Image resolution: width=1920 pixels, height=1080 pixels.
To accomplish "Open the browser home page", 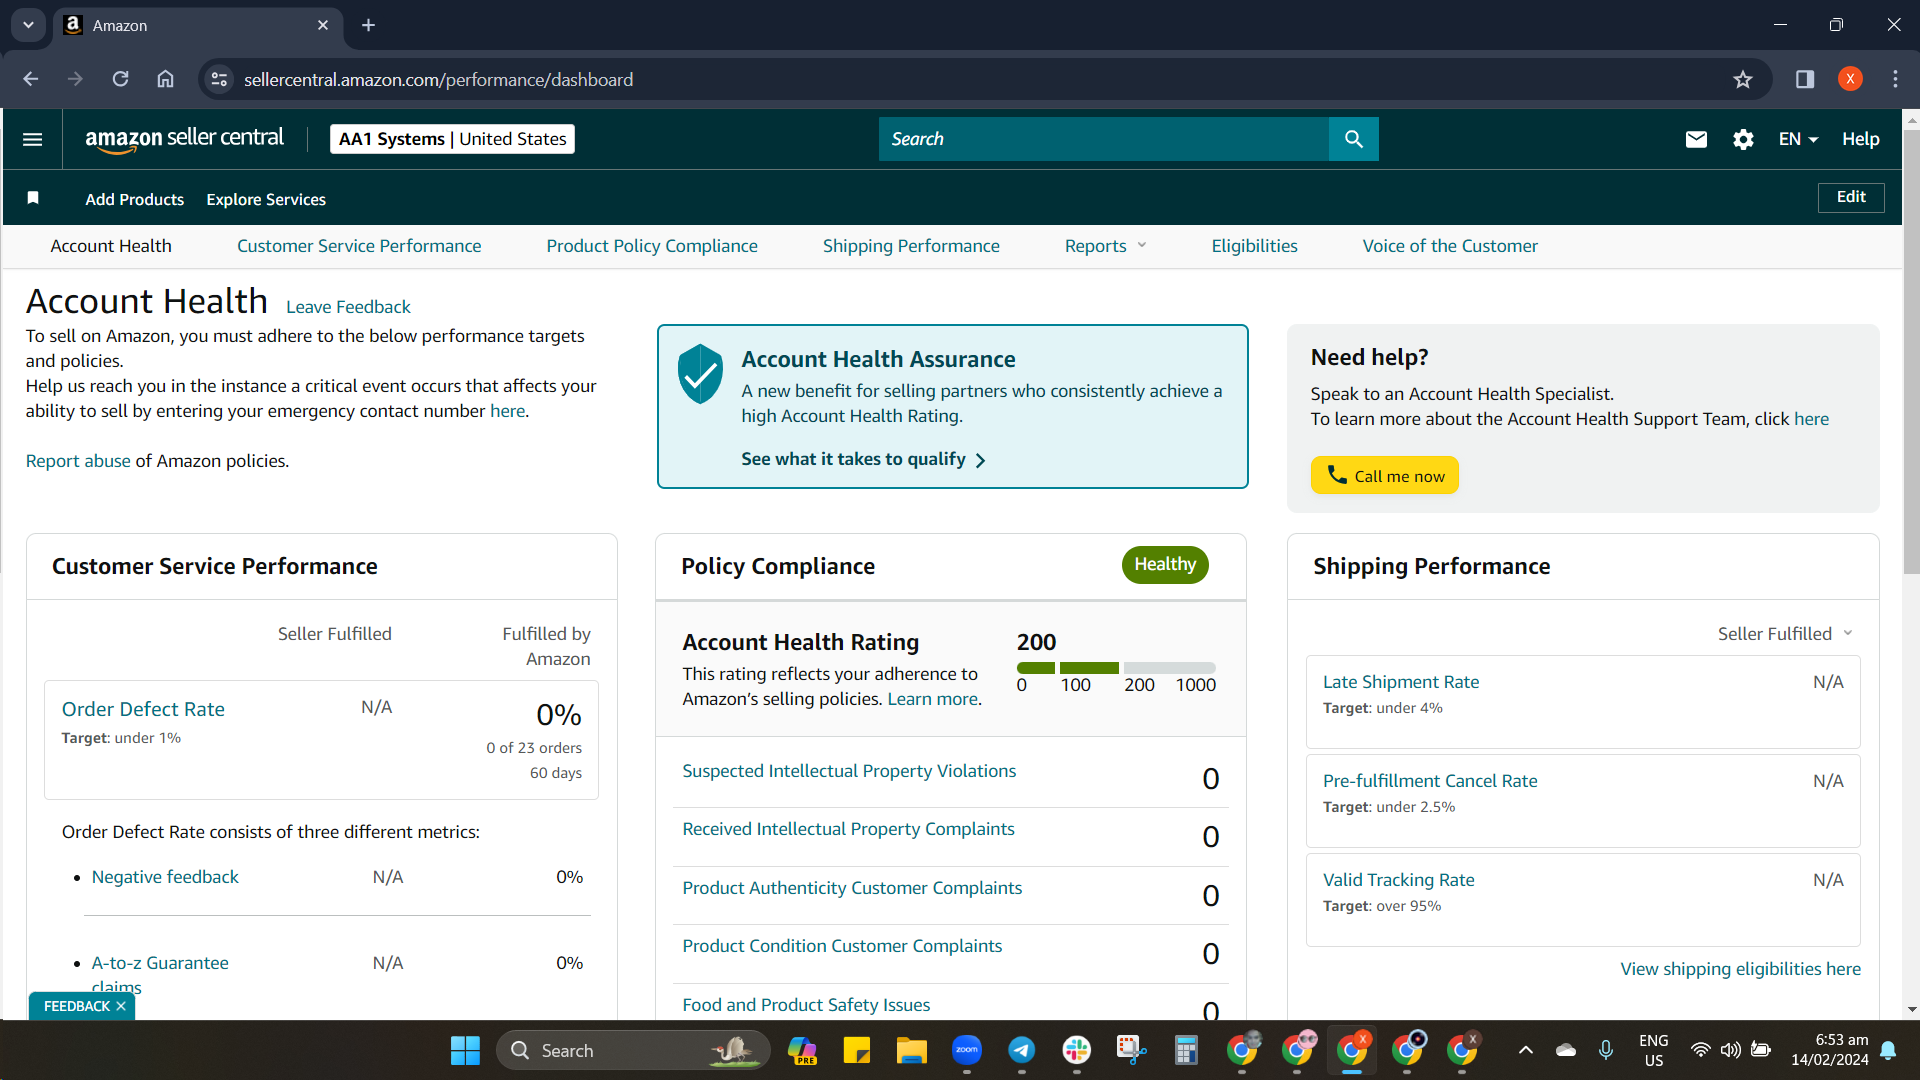I will click(165, 79).
